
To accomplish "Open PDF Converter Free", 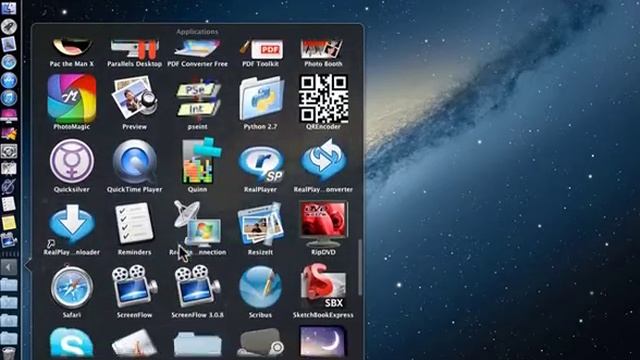I will pyautogui.click(x=198, y=48).
